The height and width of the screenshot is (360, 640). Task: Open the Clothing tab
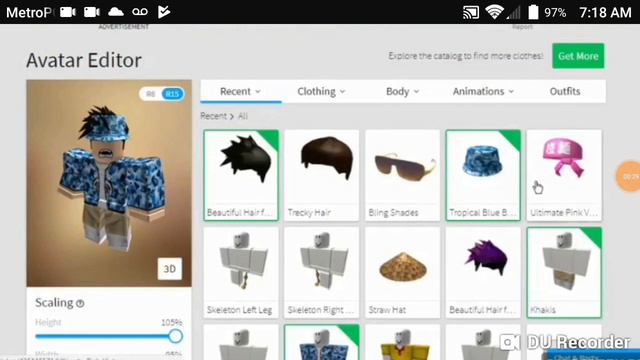coord(321,91)
